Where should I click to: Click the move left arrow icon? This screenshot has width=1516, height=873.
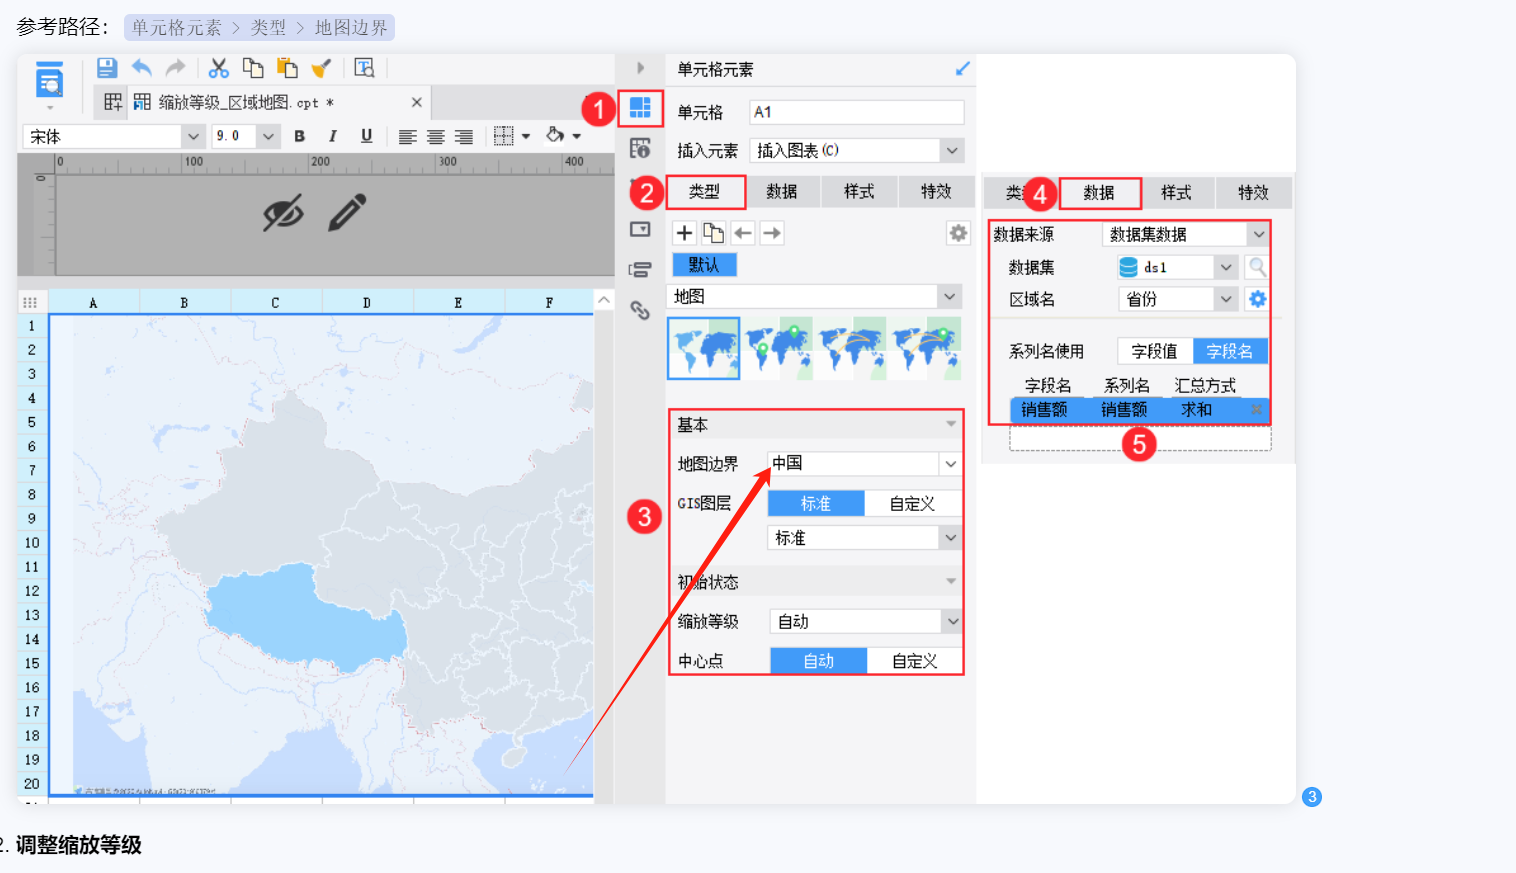(742, 233)
